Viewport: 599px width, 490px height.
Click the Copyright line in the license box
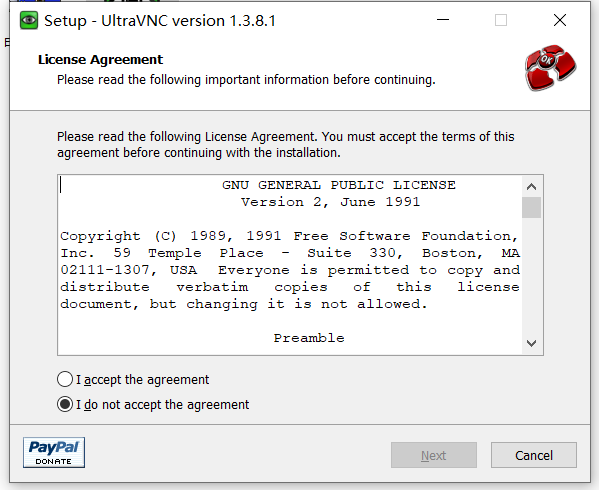289,236
